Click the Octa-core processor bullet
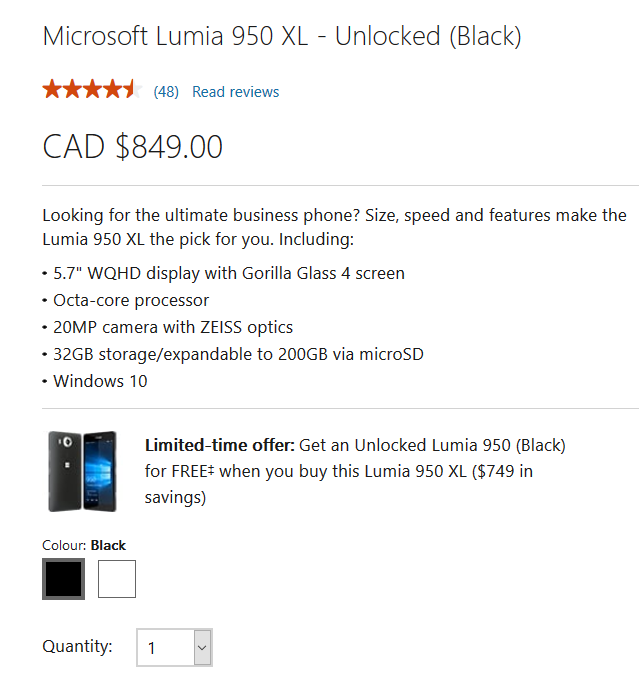The image size is (639, 685). pyautogui.click(x=131, y=300)
